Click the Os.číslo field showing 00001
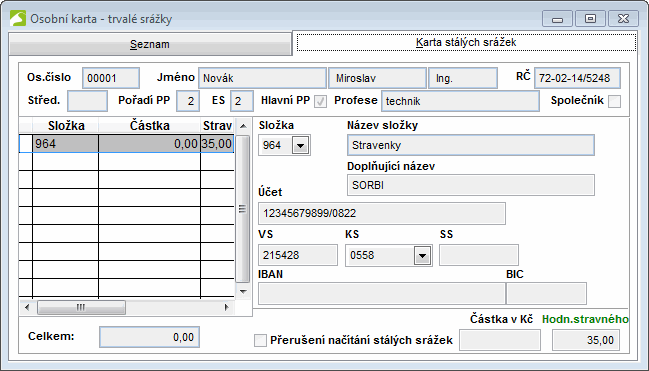The width and height of the screenshot is (649, 371). click(x=111, y=78)
